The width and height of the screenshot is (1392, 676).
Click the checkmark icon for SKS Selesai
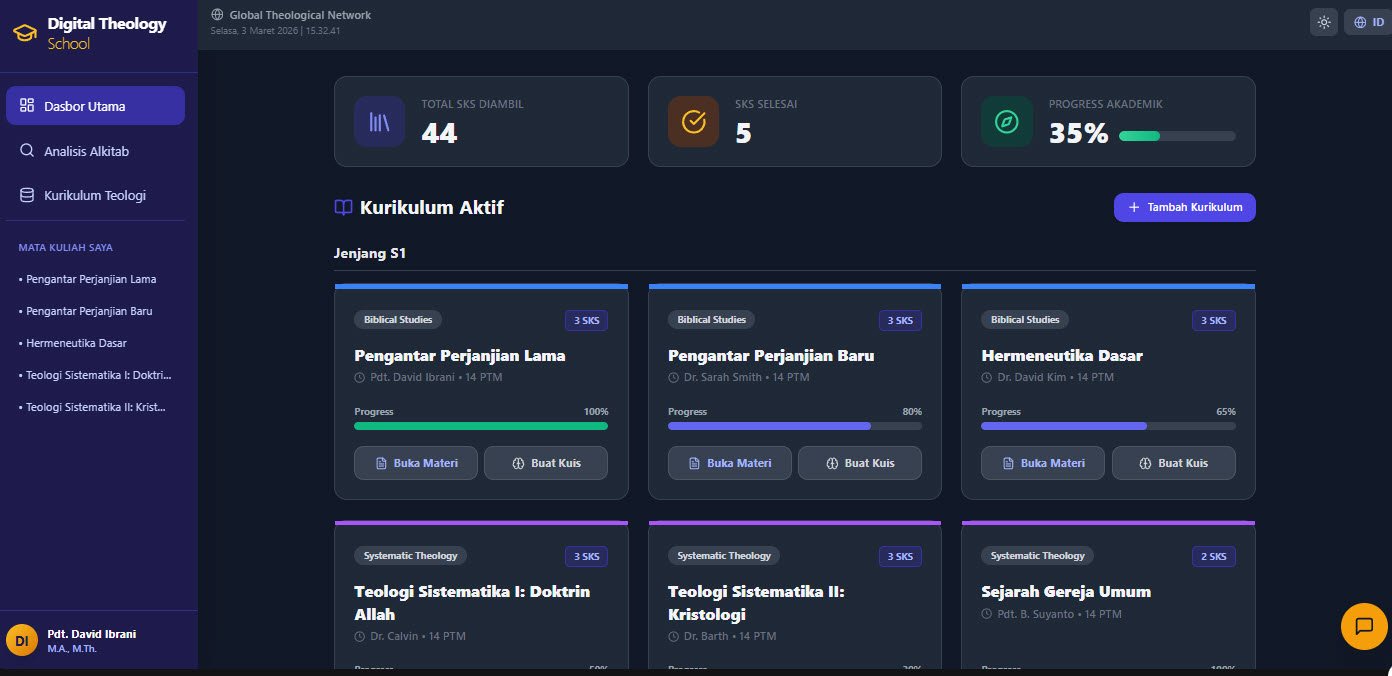click(693, 122)
